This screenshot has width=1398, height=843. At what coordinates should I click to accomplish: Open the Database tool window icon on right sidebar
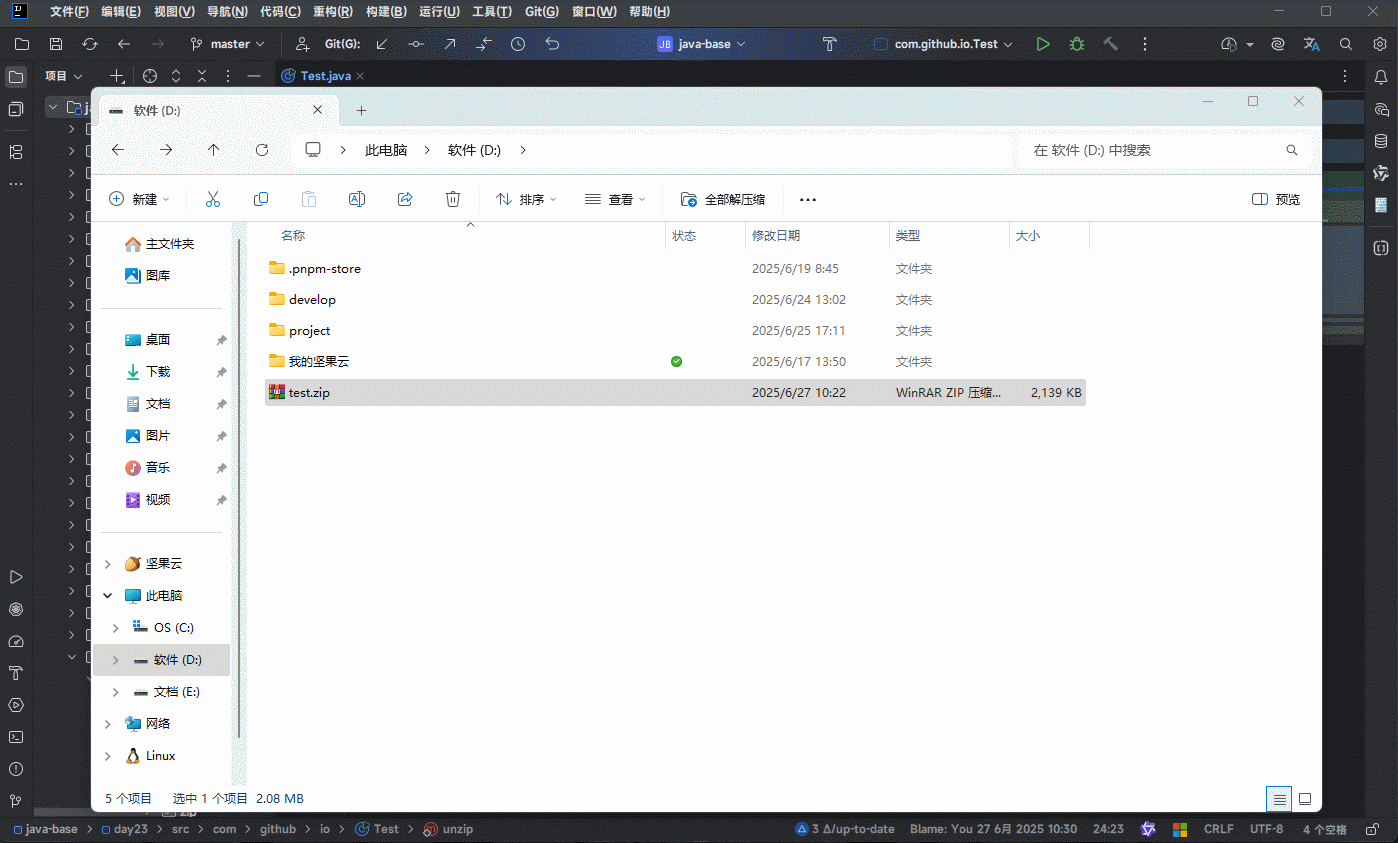pyautogui.click(x=1381, y=141)
